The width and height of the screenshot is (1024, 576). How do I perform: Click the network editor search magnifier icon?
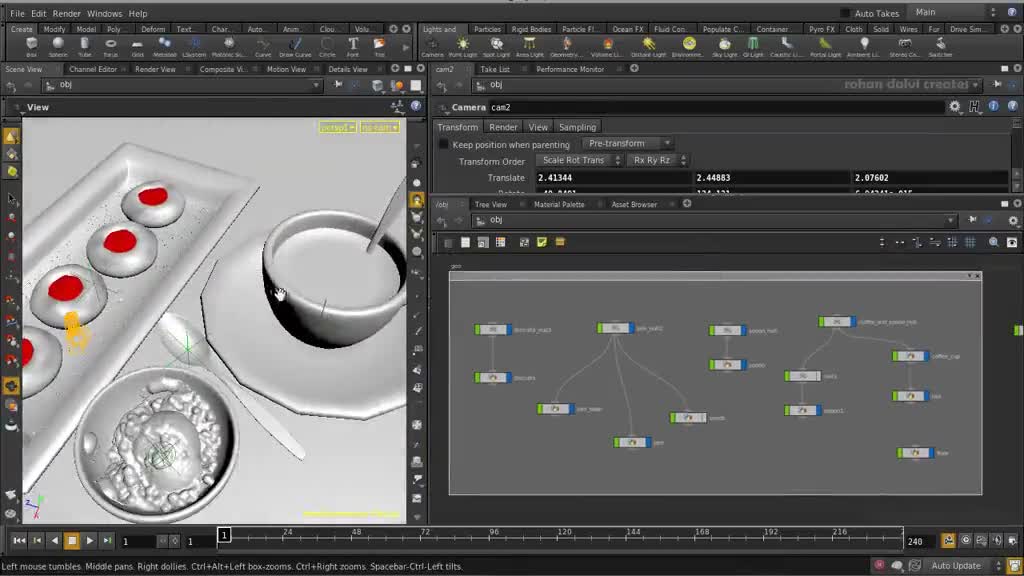point(993,242)
